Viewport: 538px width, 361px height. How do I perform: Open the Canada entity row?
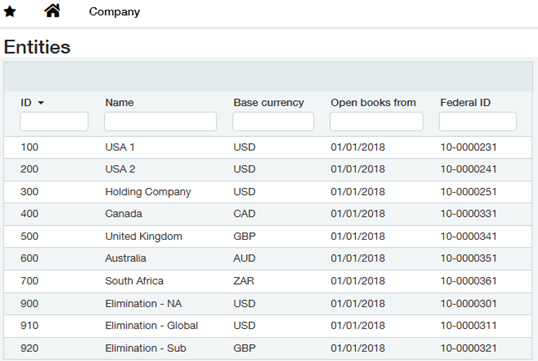[268, 214]
